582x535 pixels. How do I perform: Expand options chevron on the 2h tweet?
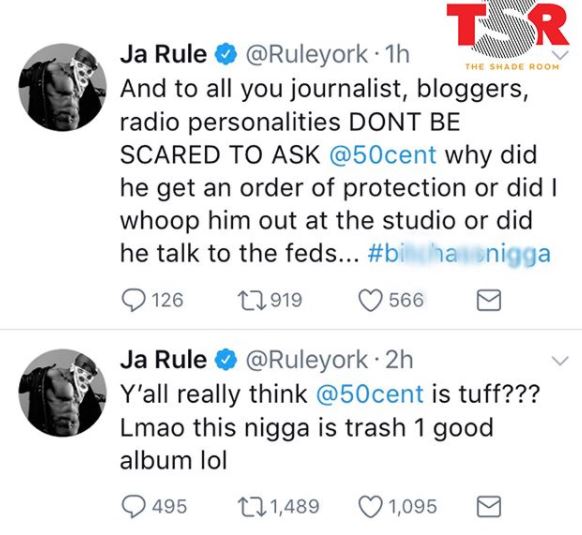(560, 361)
